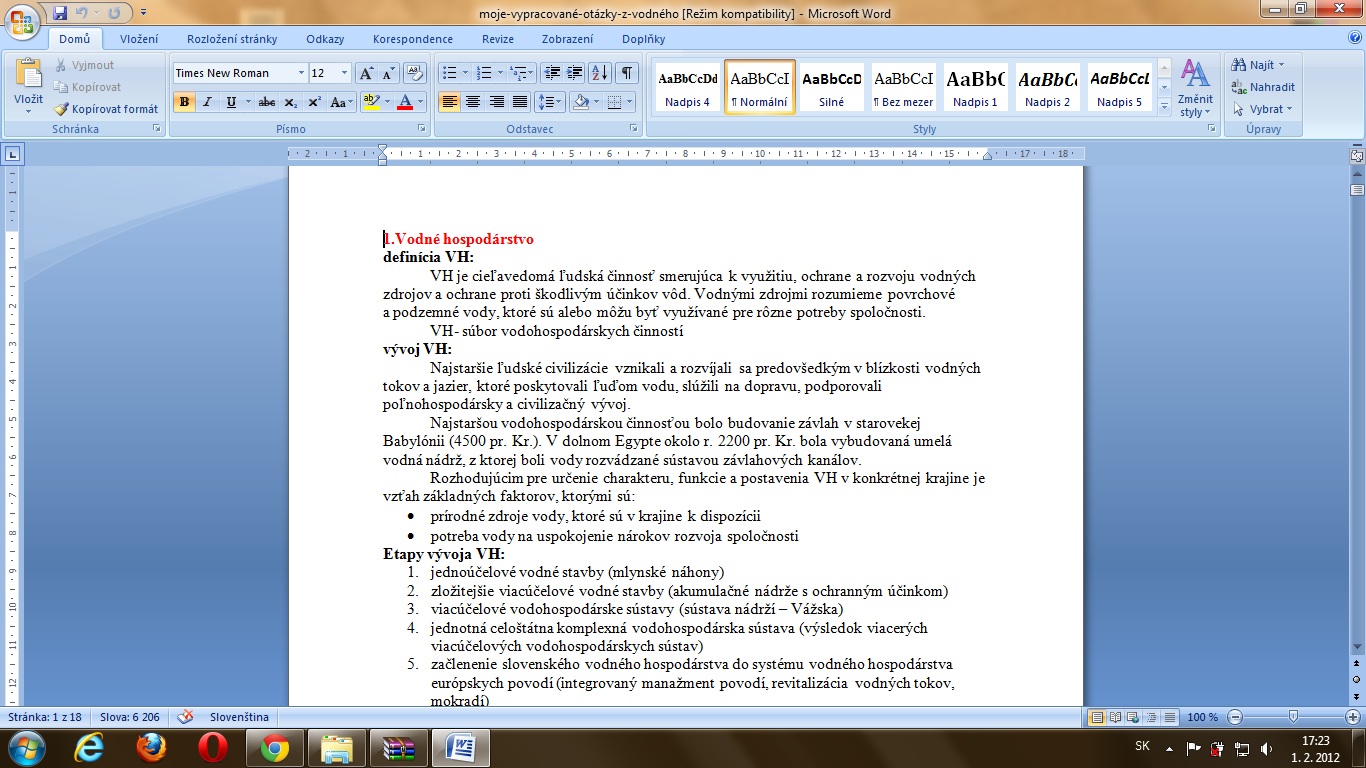This screenshot has width=1366, height=768.
Task: Apply the Nadpis 1 style
Action: point(975,86)
